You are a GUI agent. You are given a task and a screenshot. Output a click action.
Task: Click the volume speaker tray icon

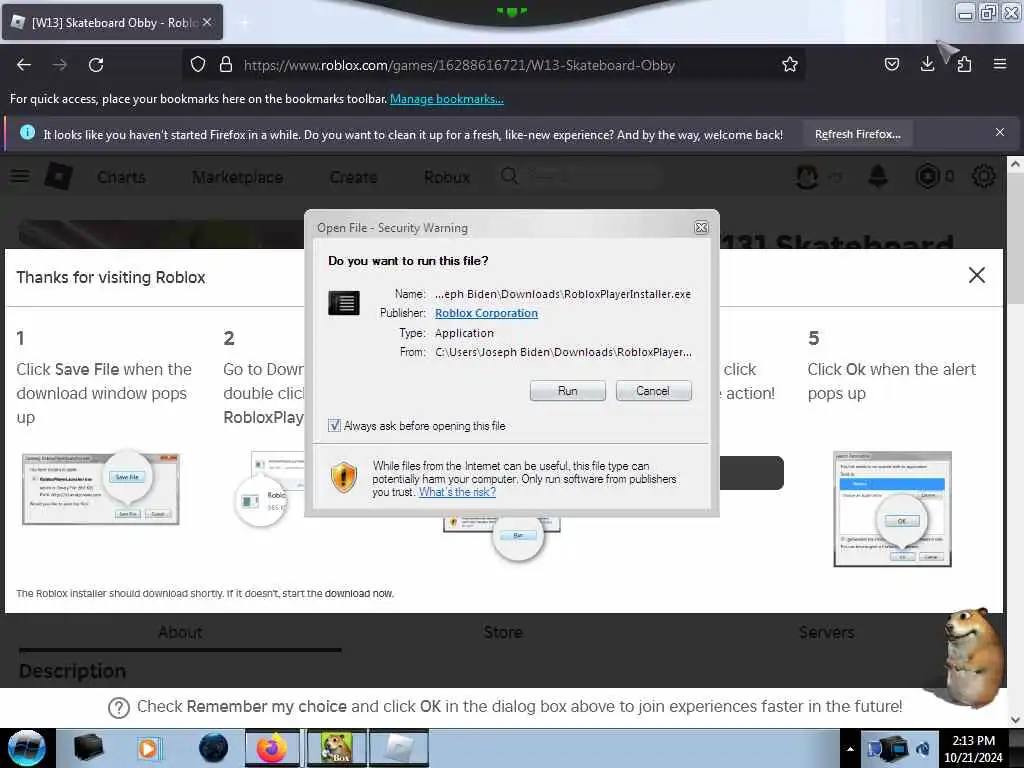[923, 749]
